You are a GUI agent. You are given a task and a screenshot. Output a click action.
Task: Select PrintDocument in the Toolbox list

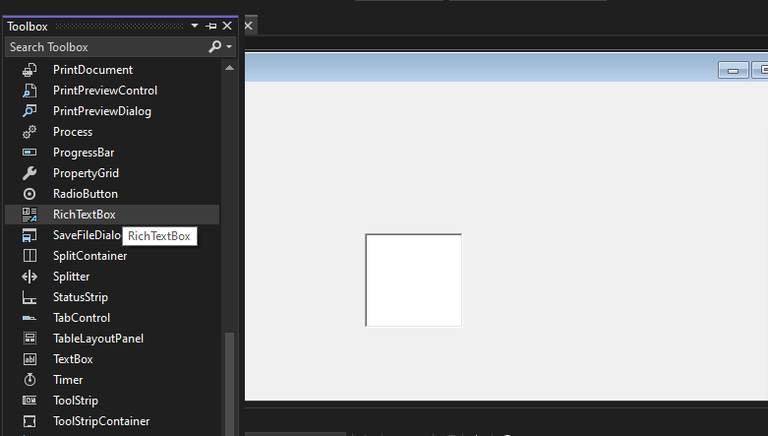point(112,70)
